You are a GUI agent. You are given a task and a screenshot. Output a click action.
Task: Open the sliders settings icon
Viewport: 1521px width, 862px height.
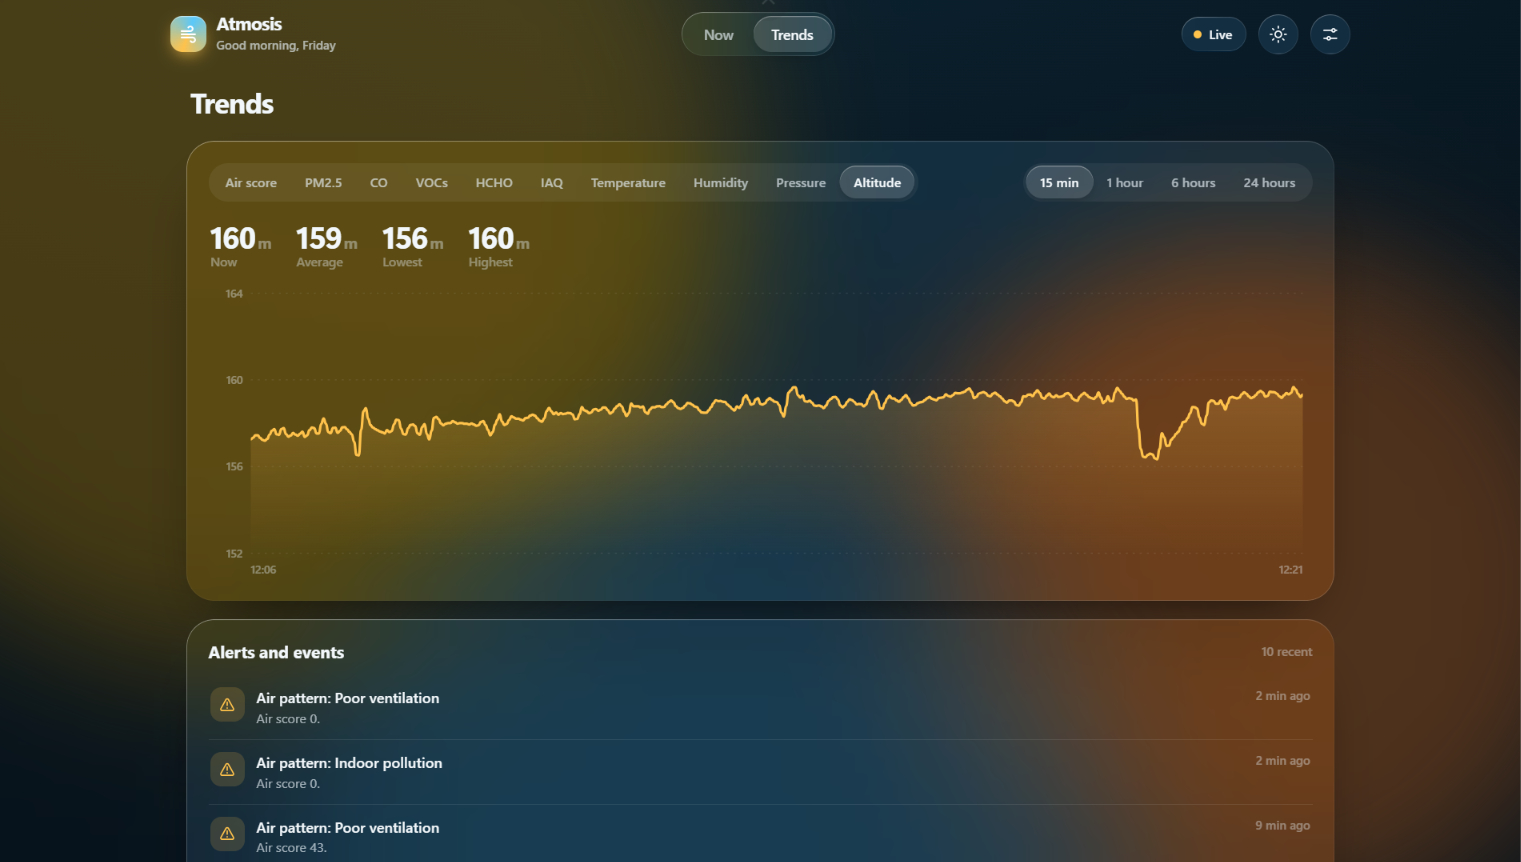[x=1330, y=35]
